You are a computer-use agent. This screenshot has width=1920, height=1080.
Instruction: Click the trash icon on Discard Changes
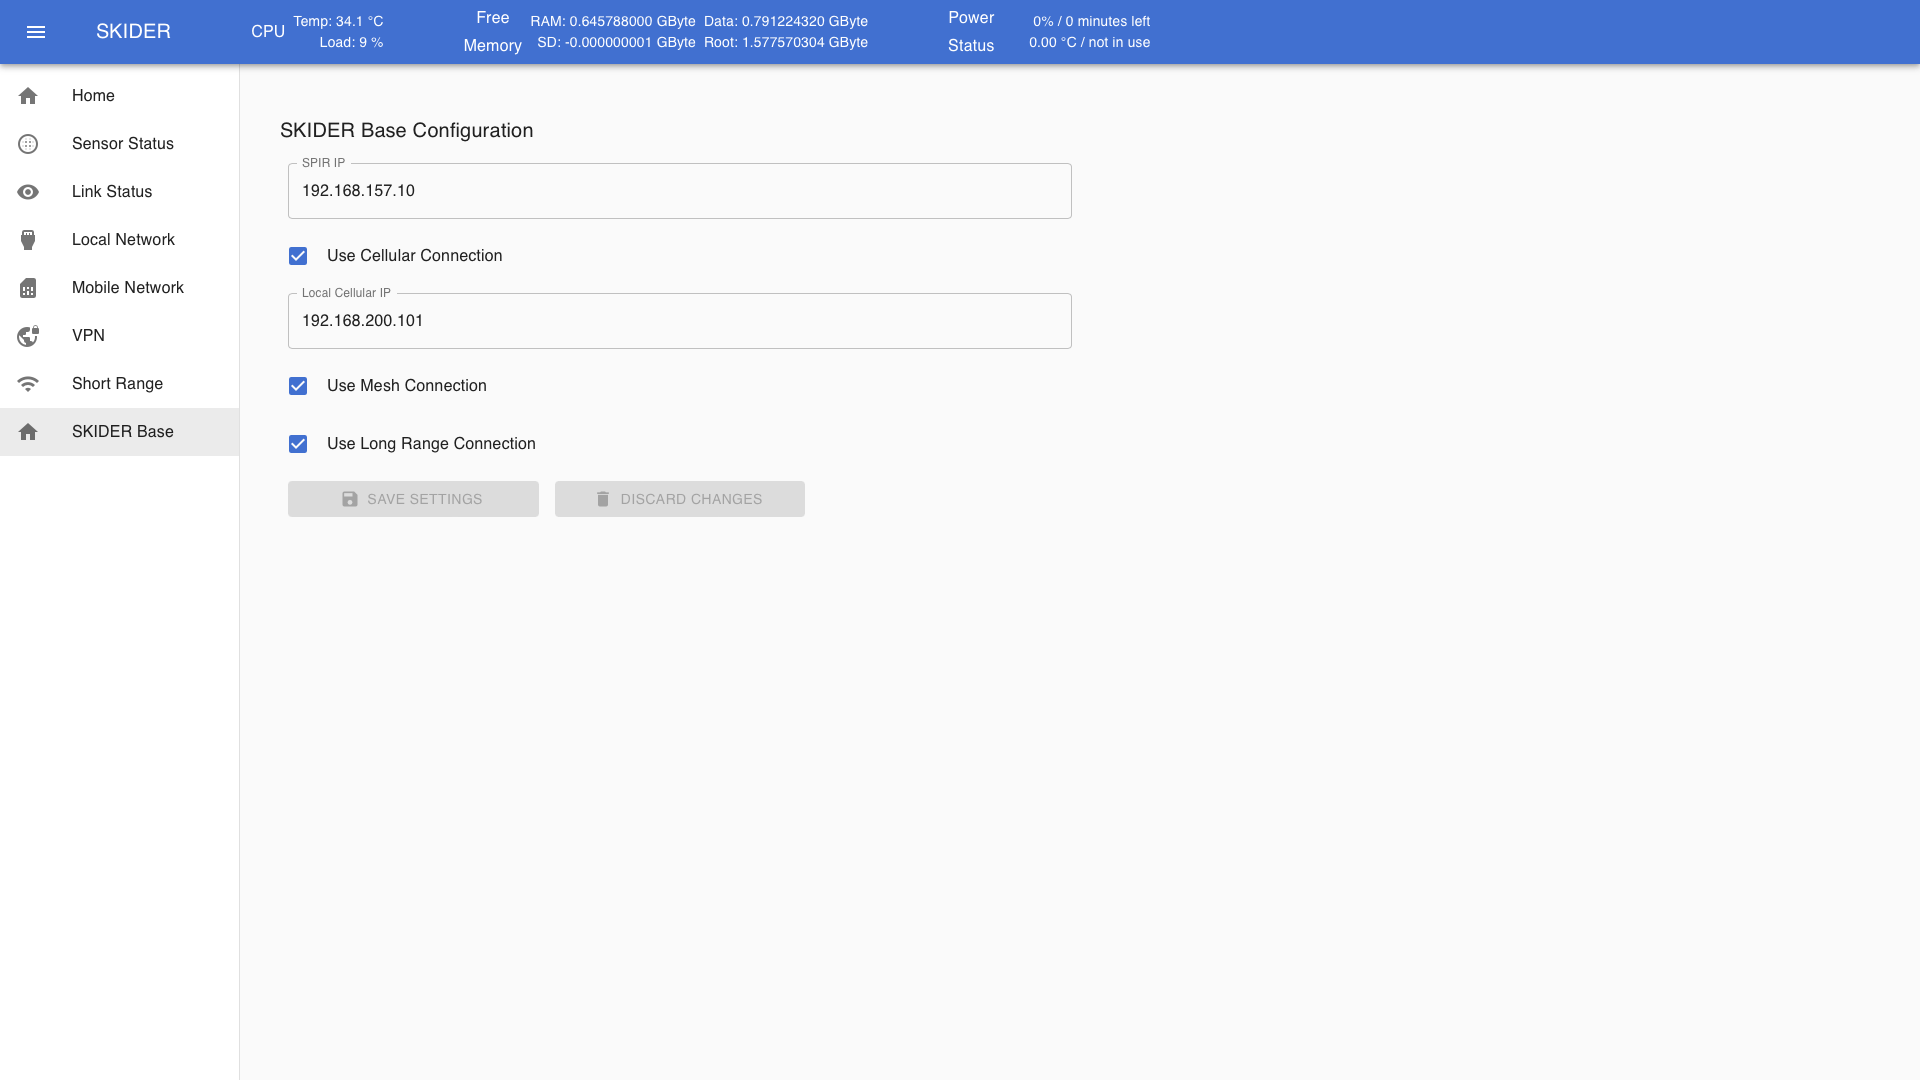(603, 499)
